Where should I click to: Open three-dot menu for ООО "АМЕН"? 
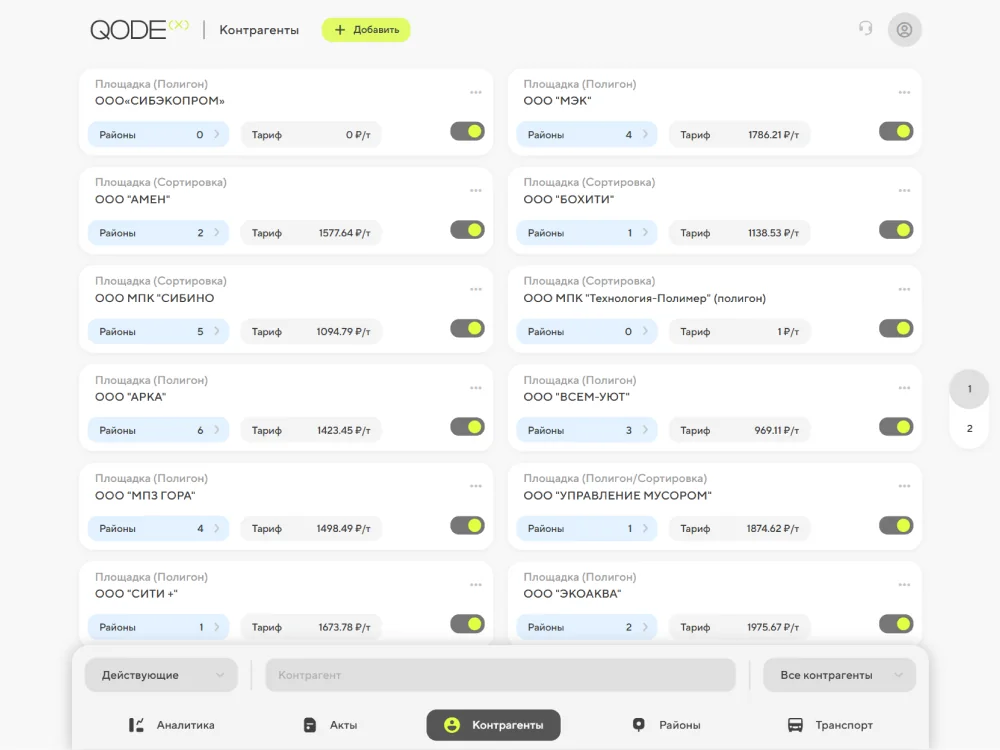click(476, 191)
